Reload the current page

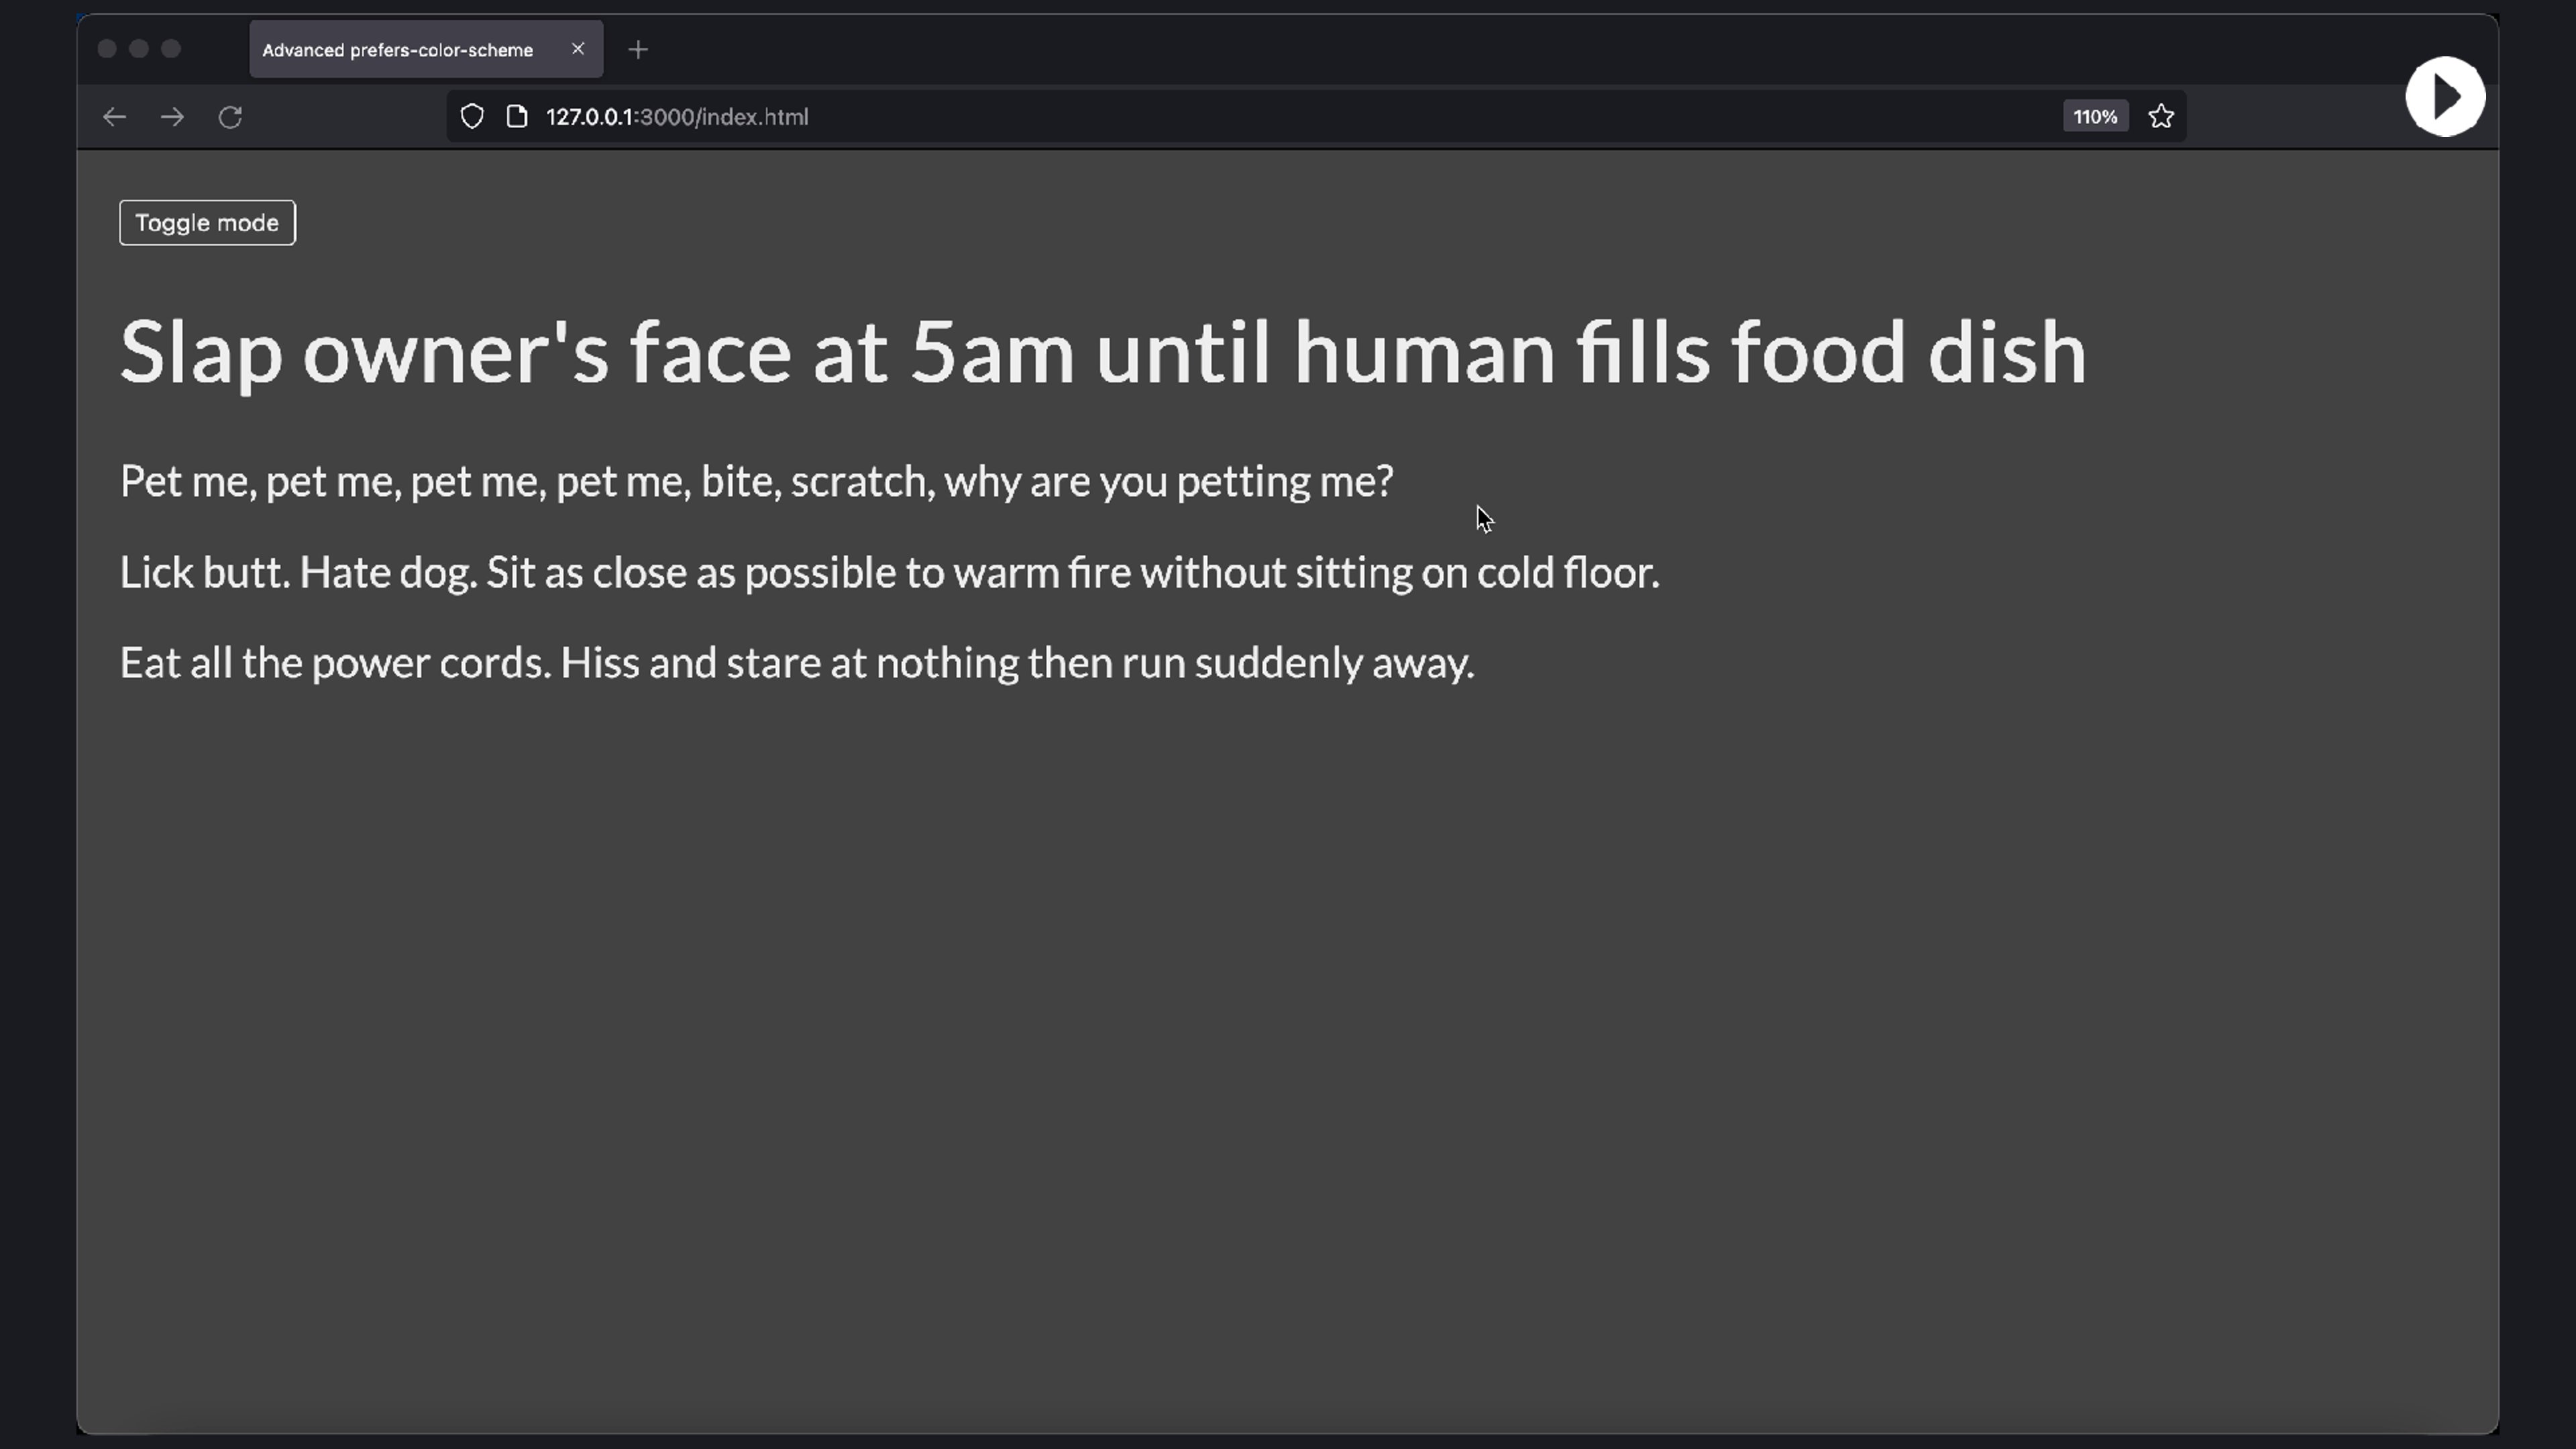pos(231,117)
